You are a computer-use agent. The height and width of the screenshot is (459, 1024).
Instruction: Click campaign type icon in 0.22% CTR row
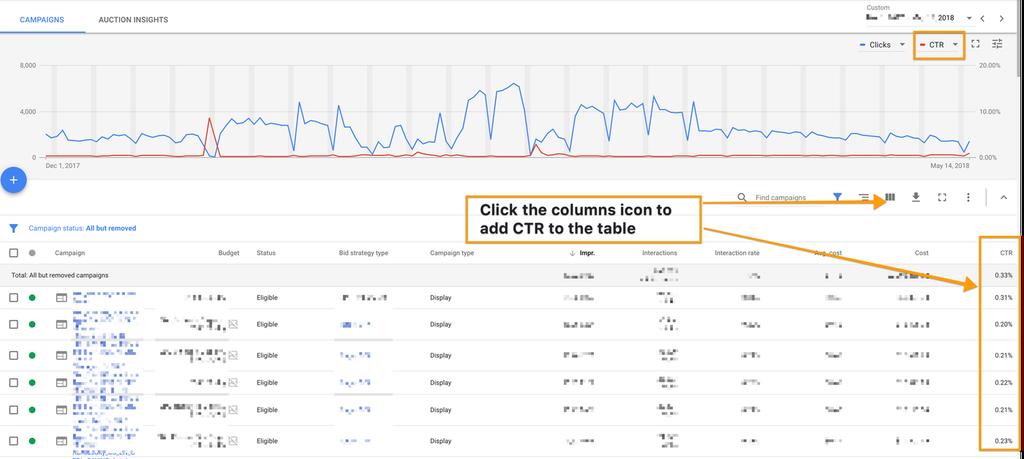coord(61,383)
